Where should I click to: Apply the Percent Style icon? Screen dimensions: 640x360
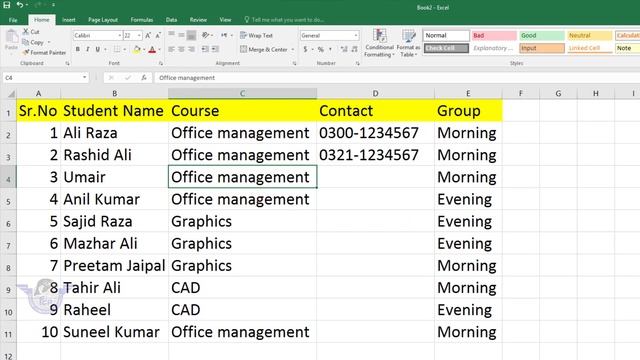tap(321, 49)
